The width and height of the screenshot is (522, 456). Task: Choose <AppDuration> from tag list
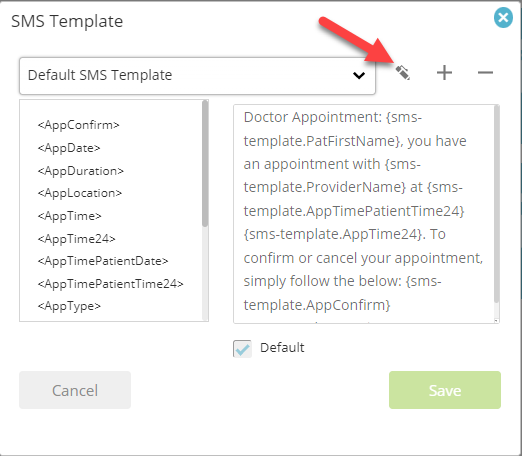click(81, 171)
